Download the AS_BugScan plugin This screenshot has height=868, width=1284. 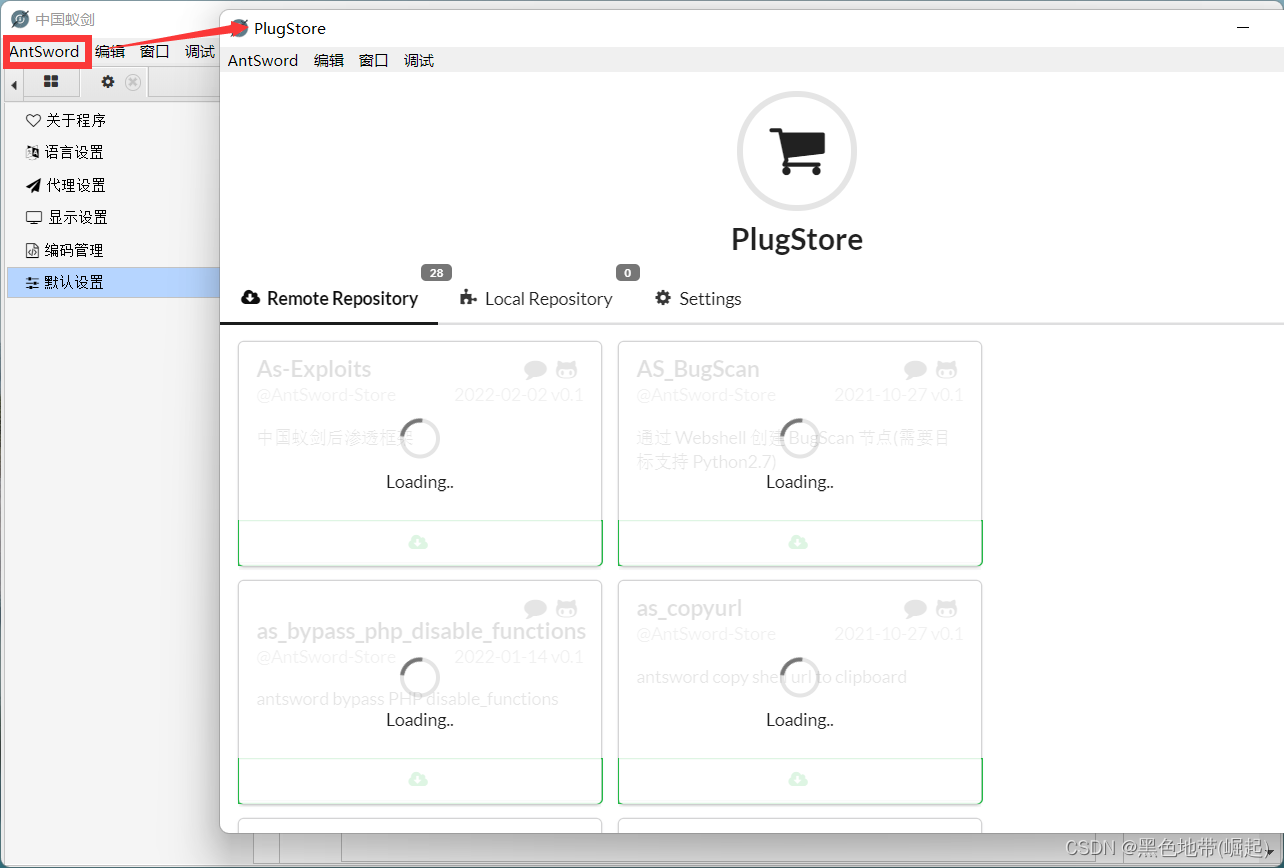point(800,542)
